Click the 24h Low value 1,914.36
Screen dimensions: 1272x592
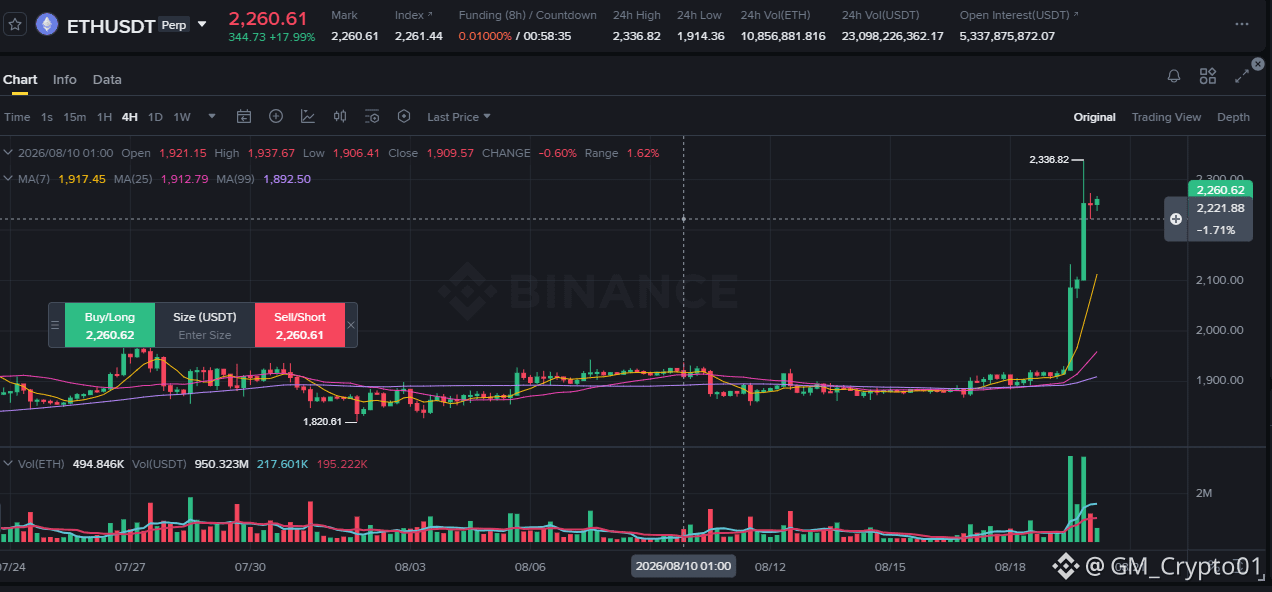point(700,36)
